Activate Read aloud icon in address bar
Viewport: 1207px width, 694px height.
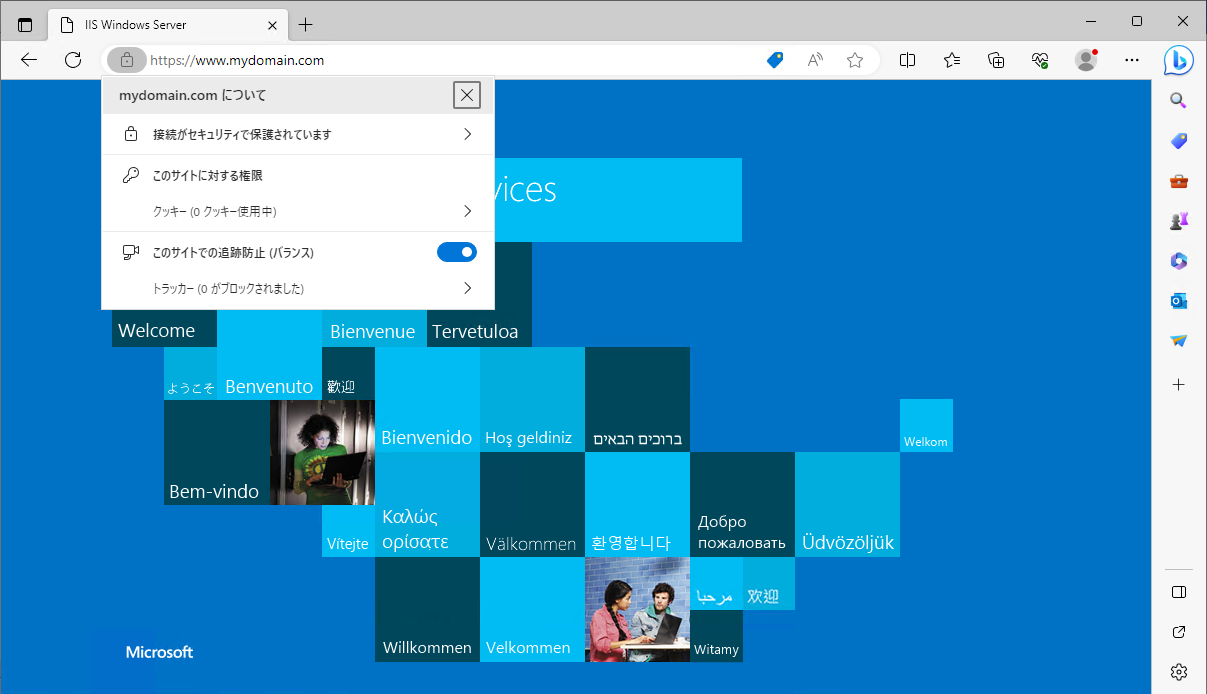815,60
